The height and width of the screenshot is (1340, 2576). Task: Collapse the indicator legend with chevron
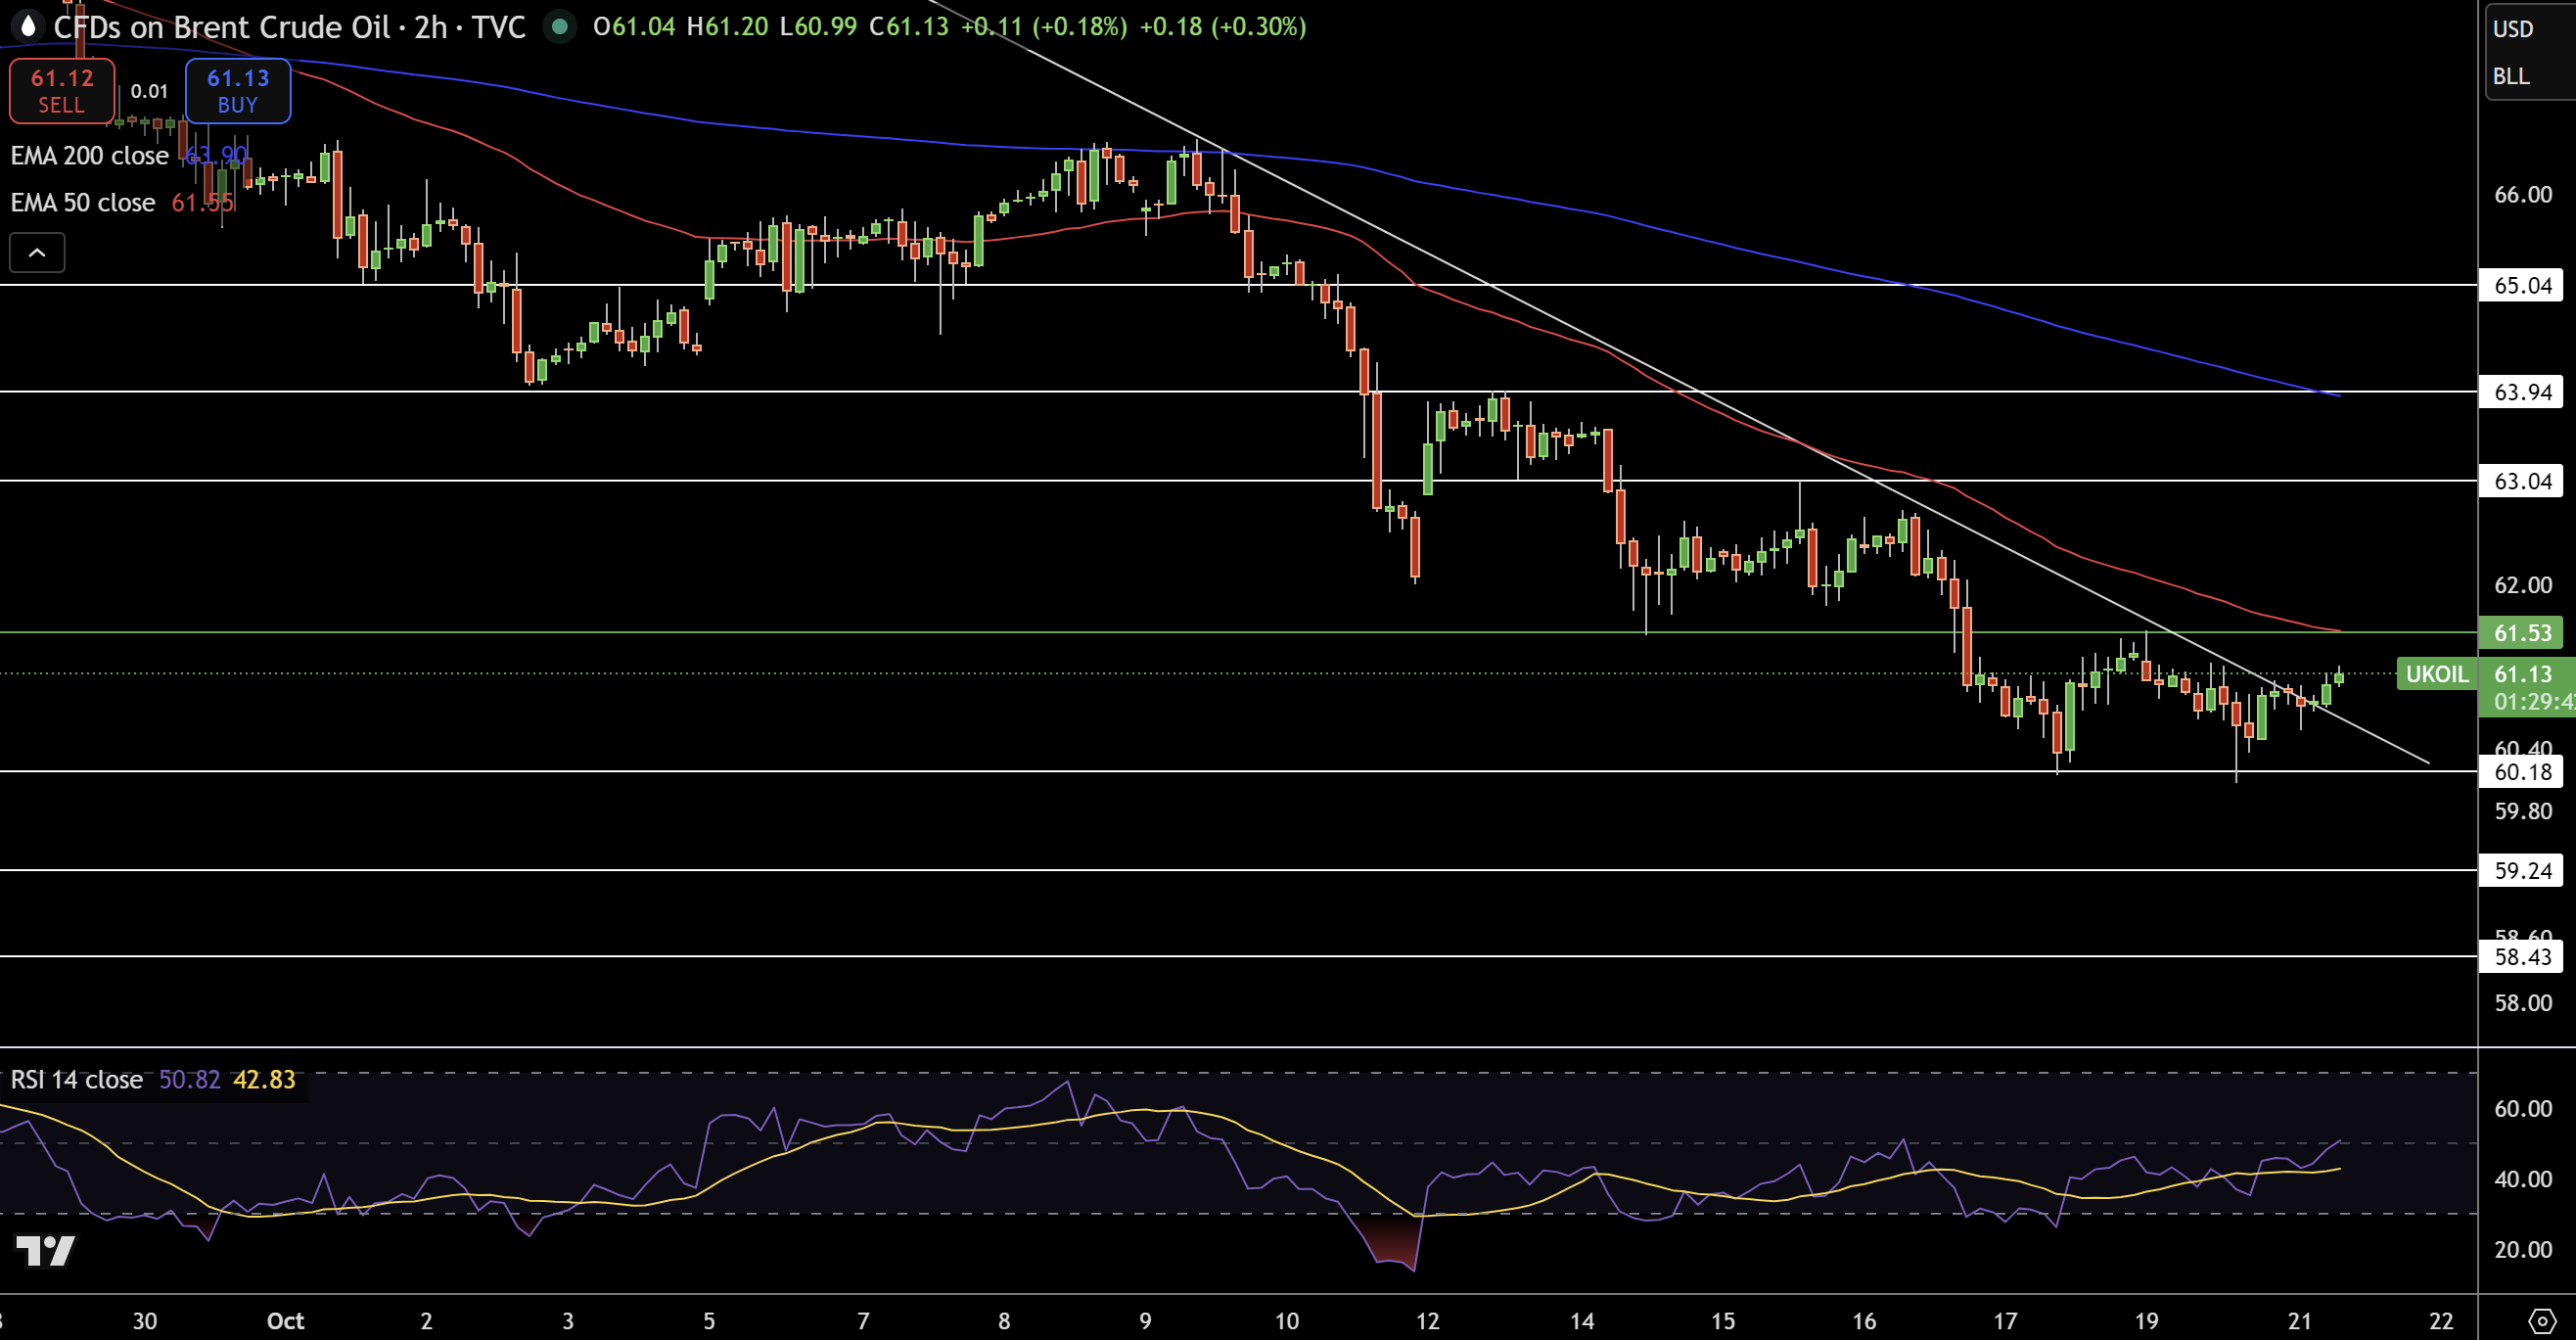[x=37, y=253]
